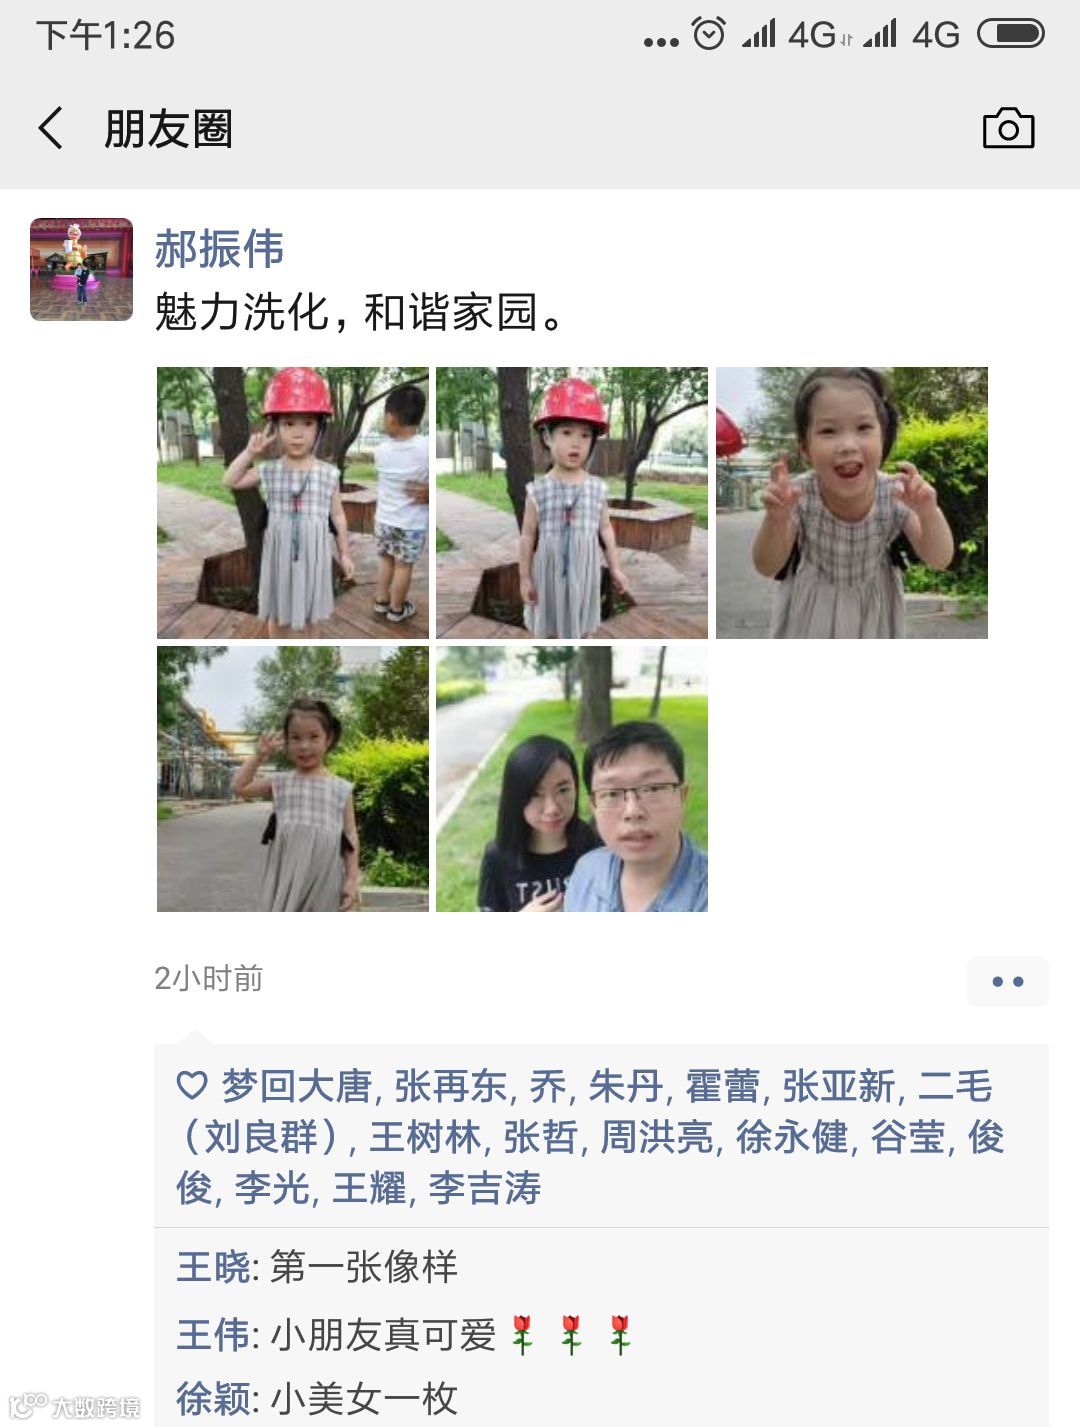Tap commenter name 徐颖
1080x1427 pixels.
214,1398
